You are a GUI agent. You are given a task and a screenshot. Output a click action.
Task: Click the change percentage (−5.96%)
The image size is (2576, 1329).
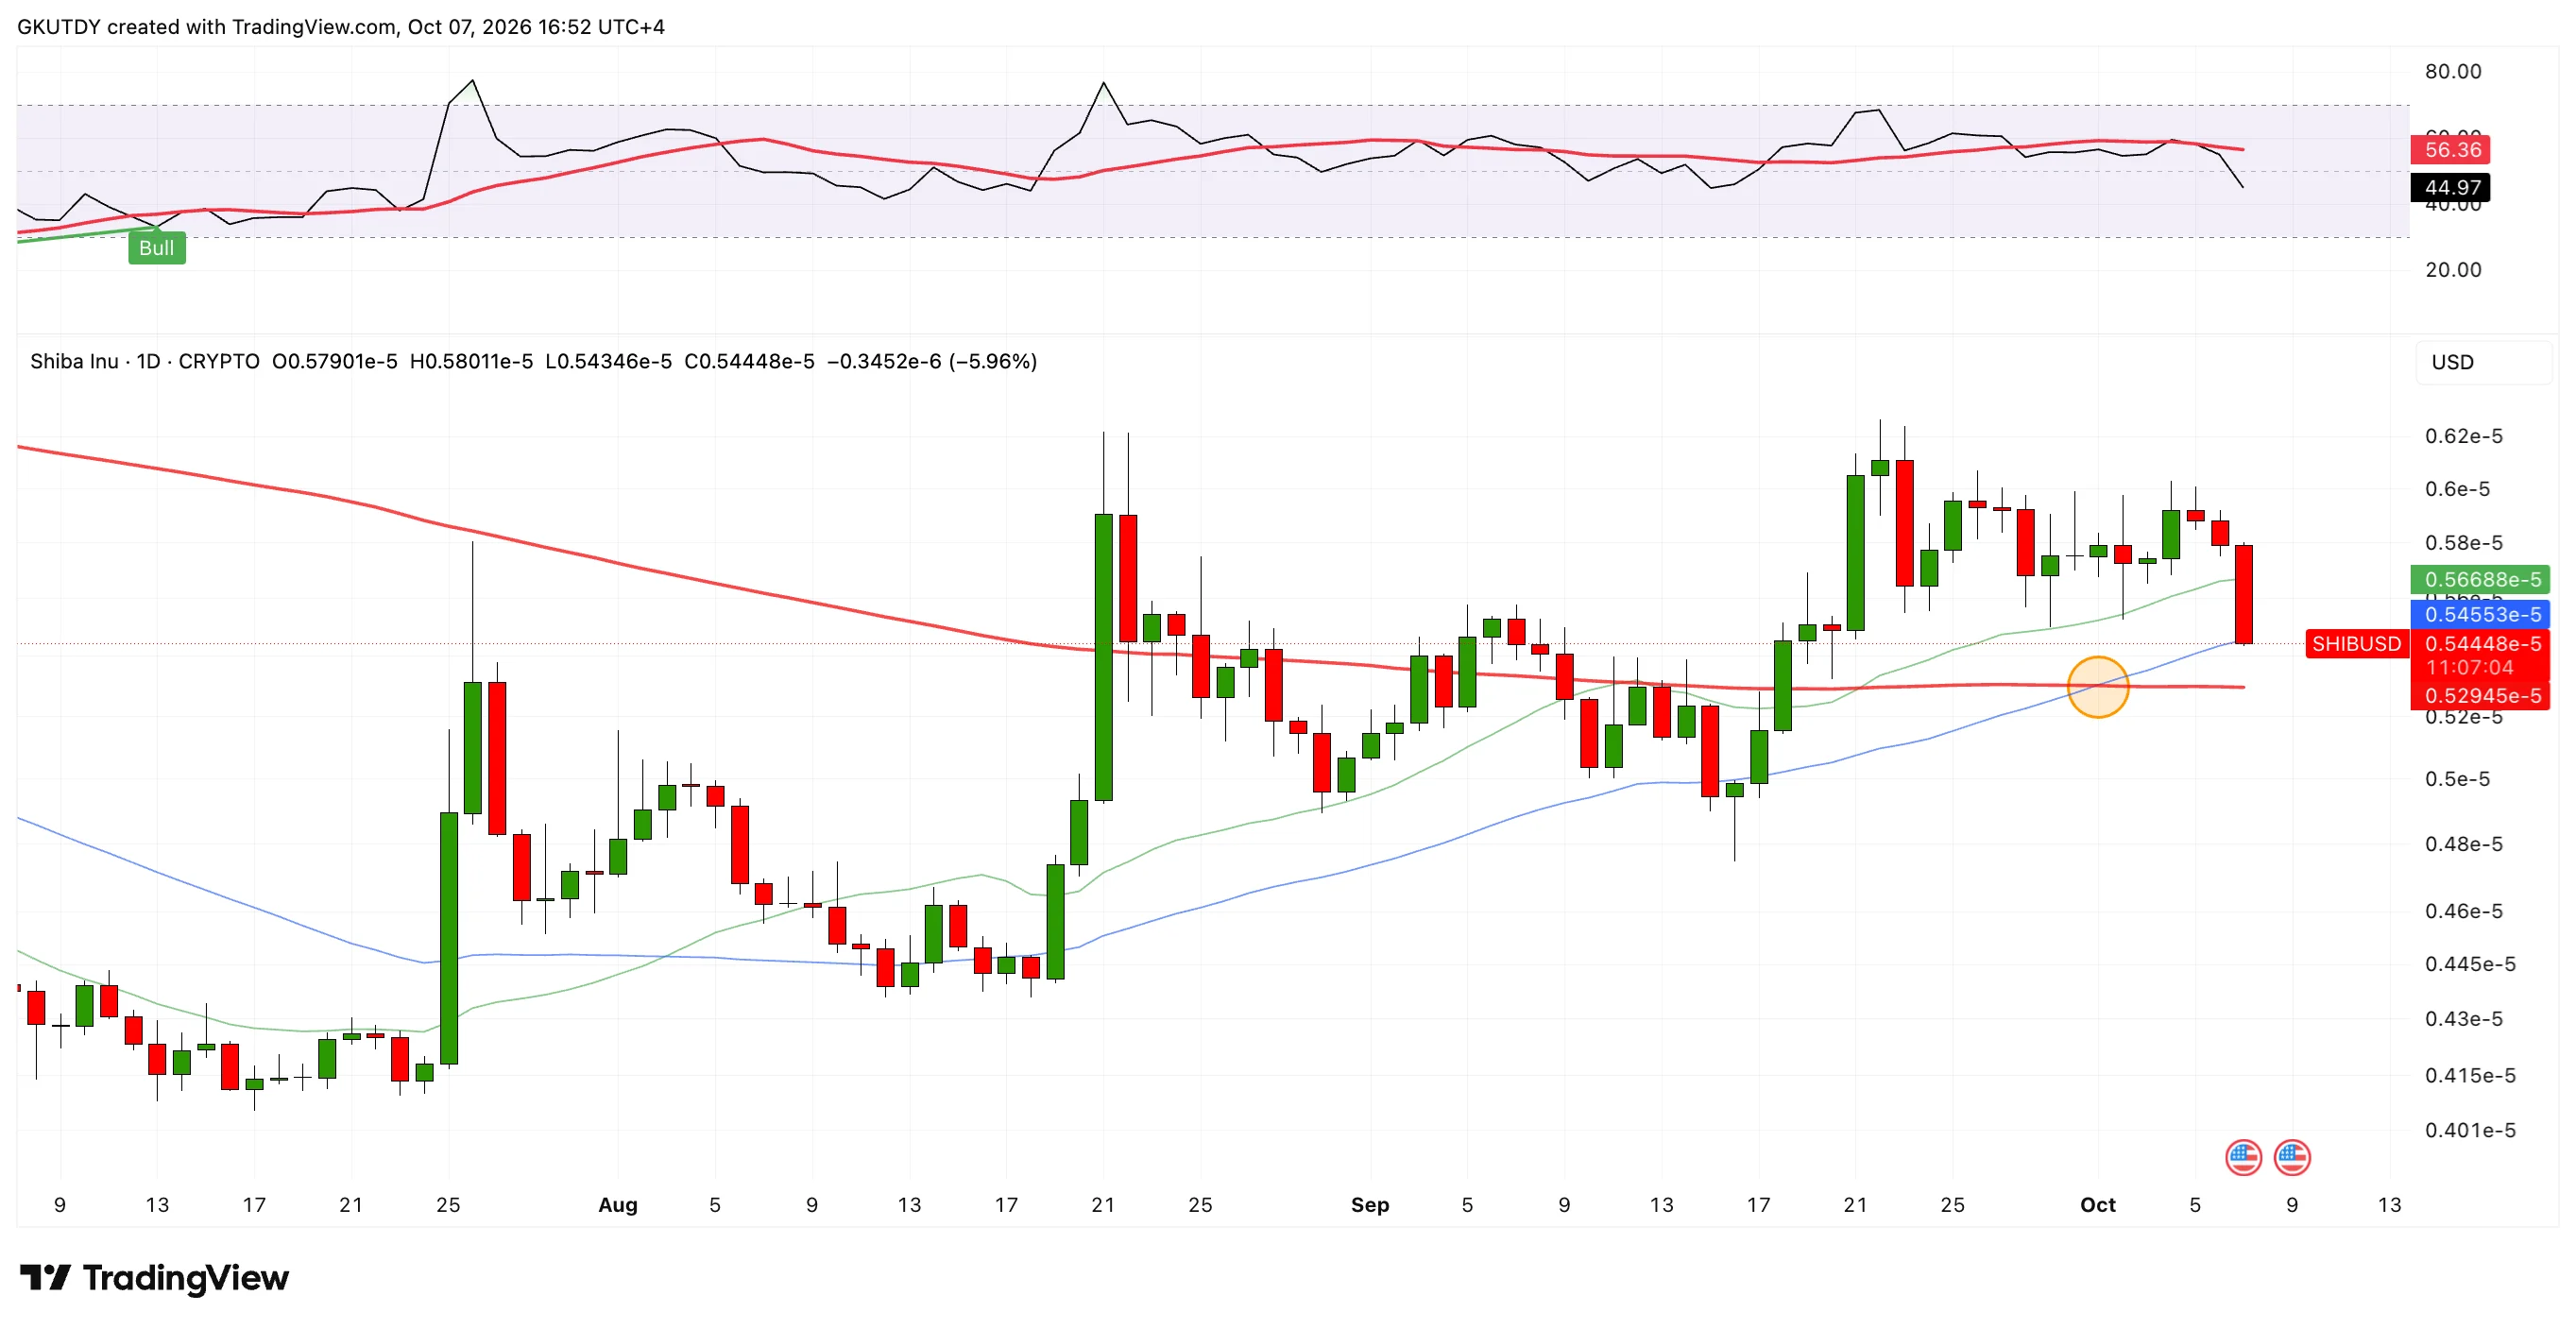(992, 361)
